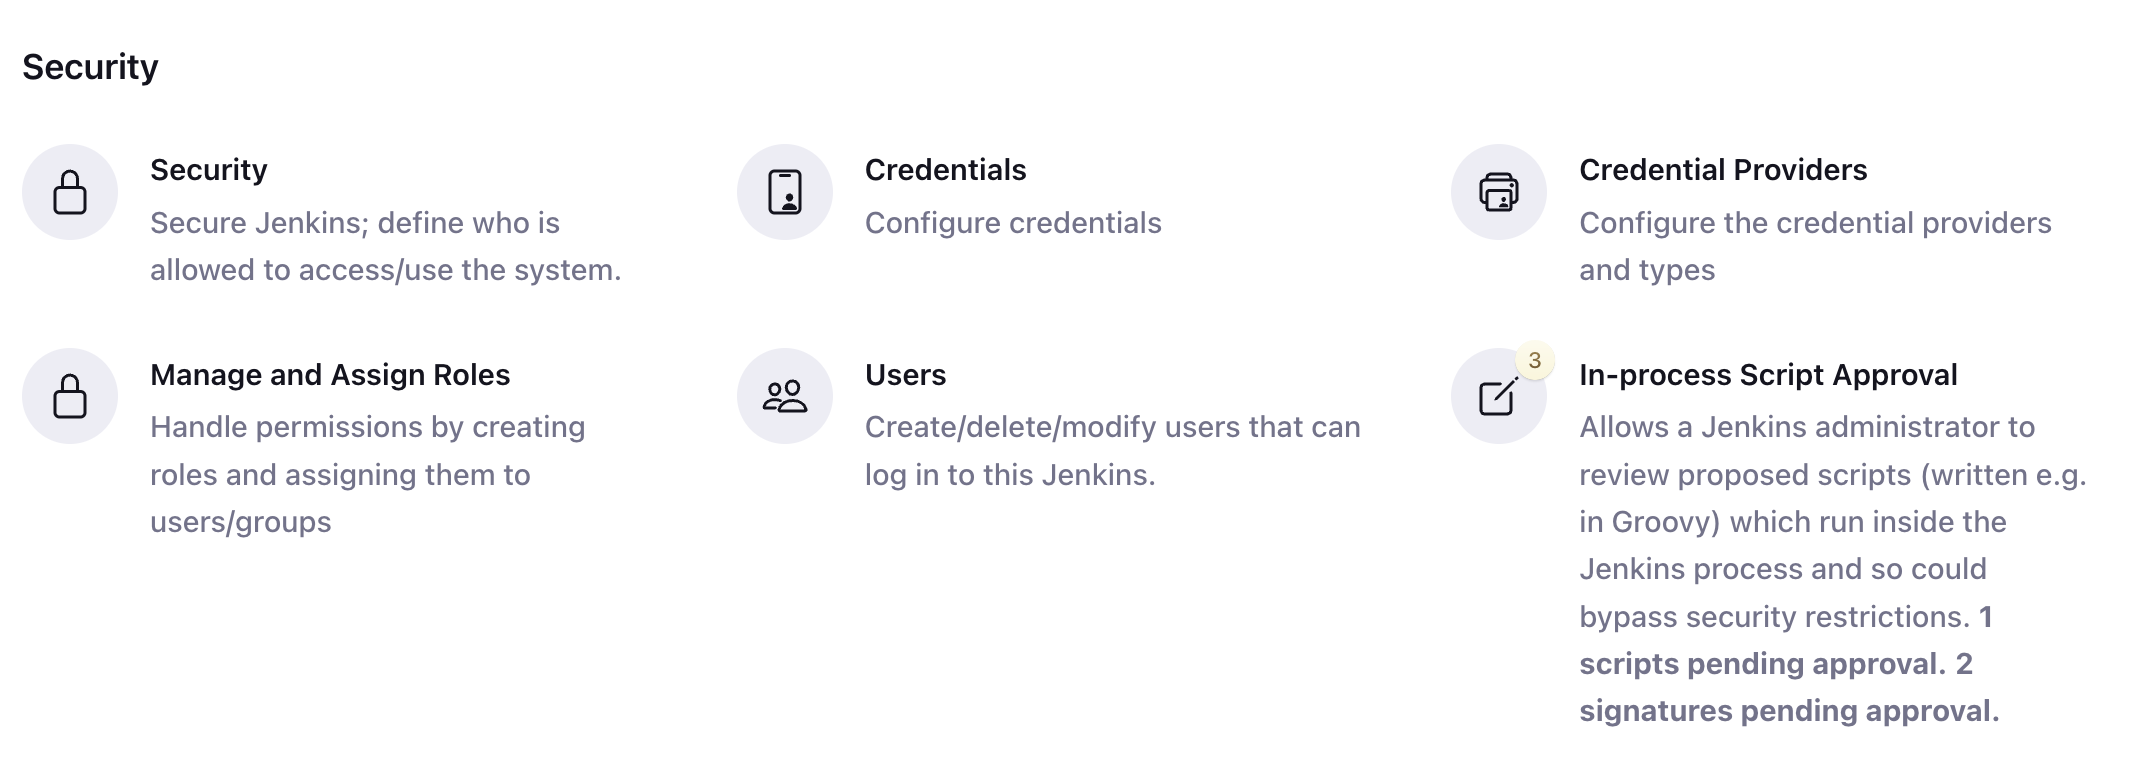Open the Users management page
The image size is (2134, 782).
click(905, 375)
